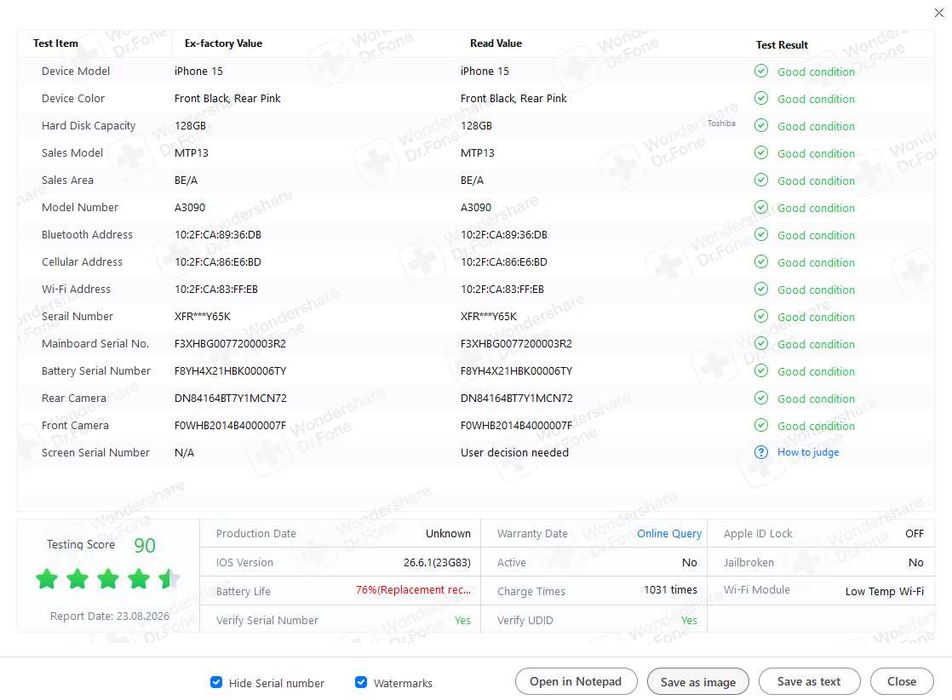Click the Front Camera check mark icon

click(761, 426)
